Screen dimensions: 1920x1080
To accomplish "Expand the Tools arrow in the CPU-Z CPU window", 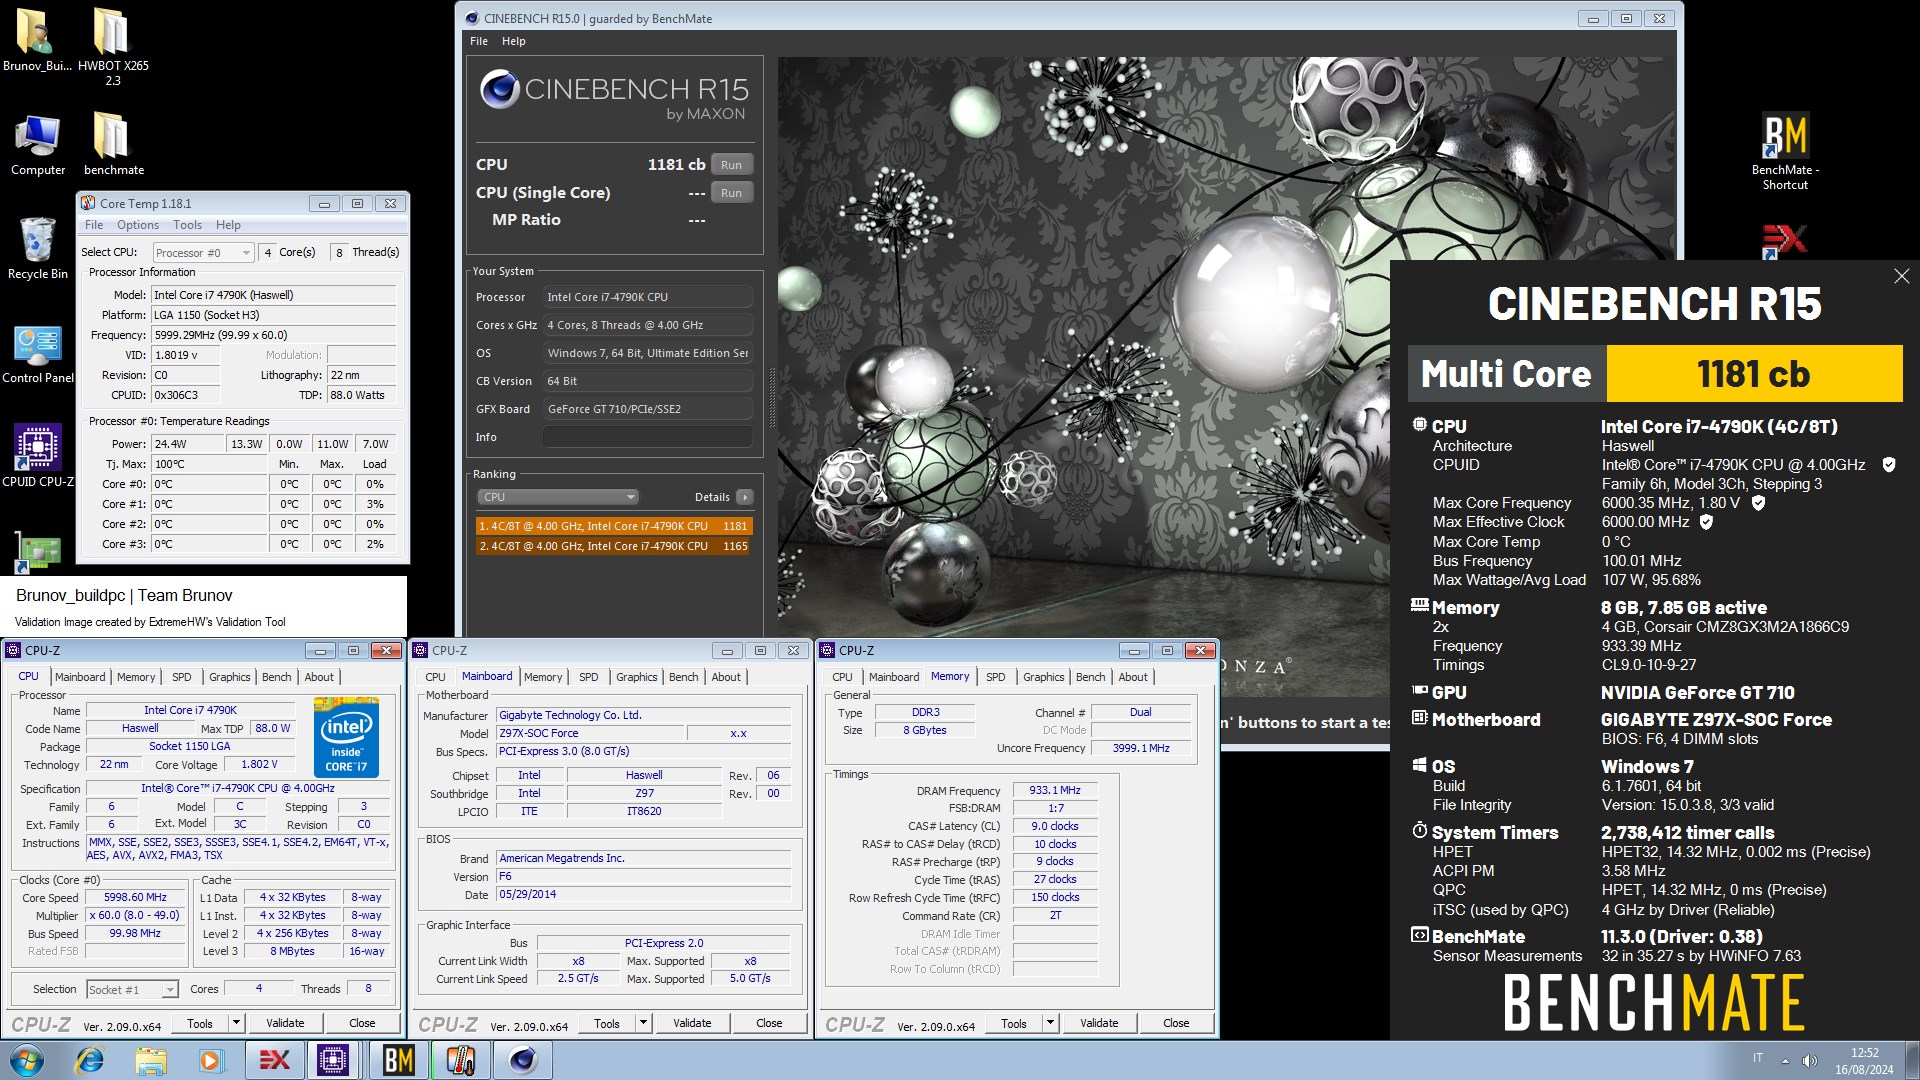I will click(236, 1023).
